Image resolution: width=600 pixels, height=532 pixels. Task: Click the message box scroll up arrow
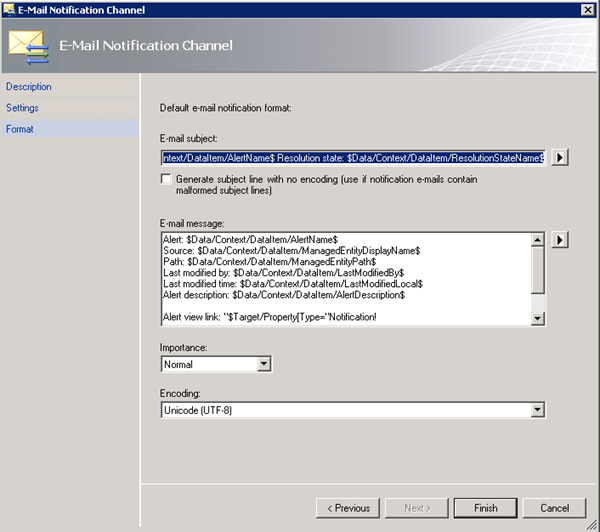(538, 240)
